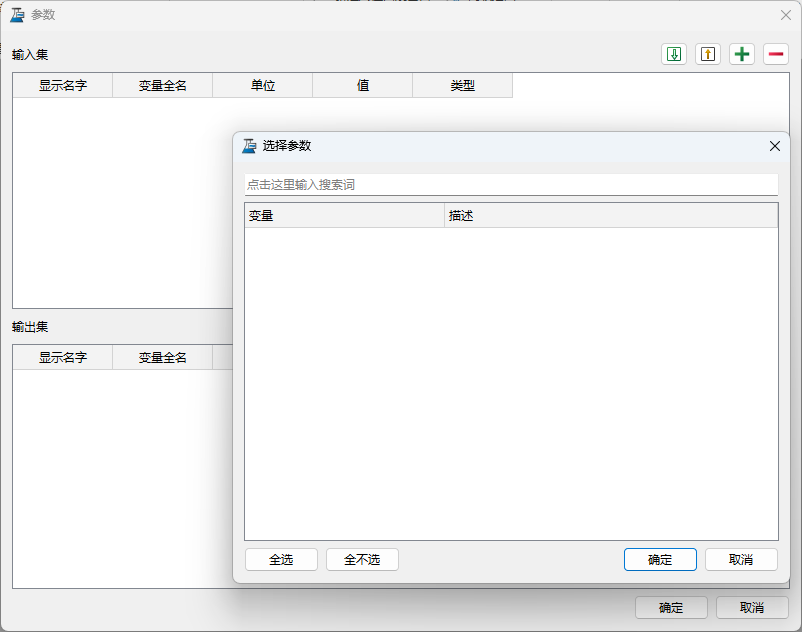Click 变量全名 header in 输入集 table
802x632 pixels.
(x=163, y=85)
